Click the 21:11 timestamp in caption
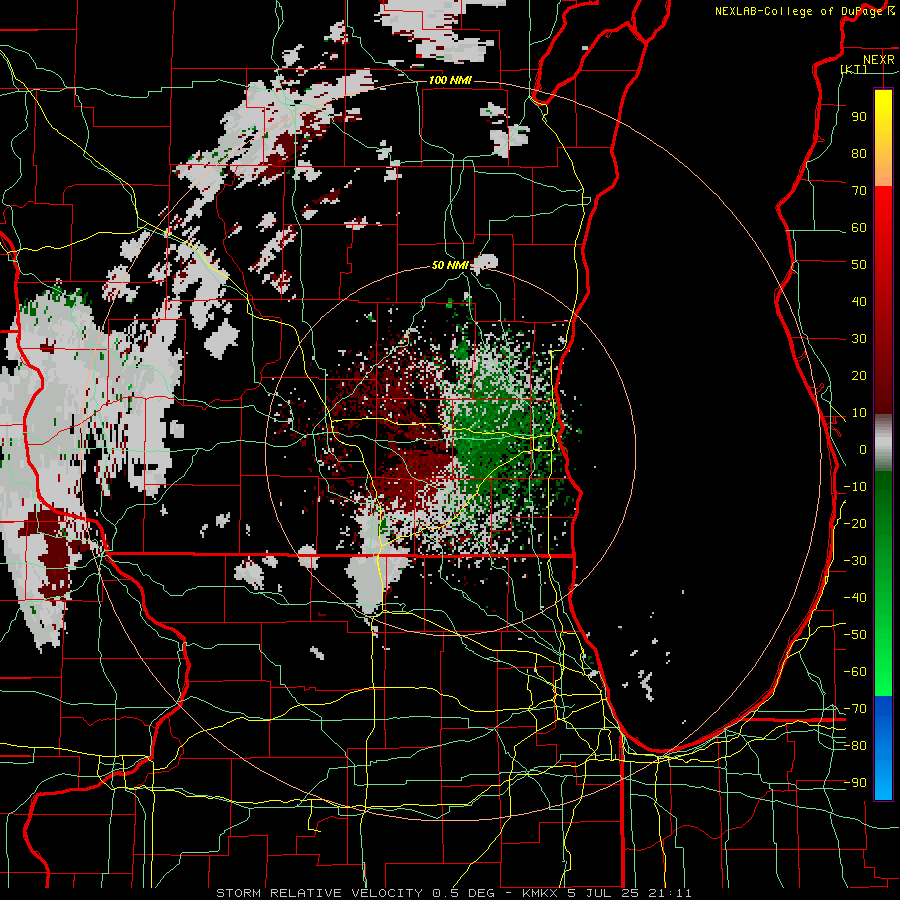 coord(670,893)
